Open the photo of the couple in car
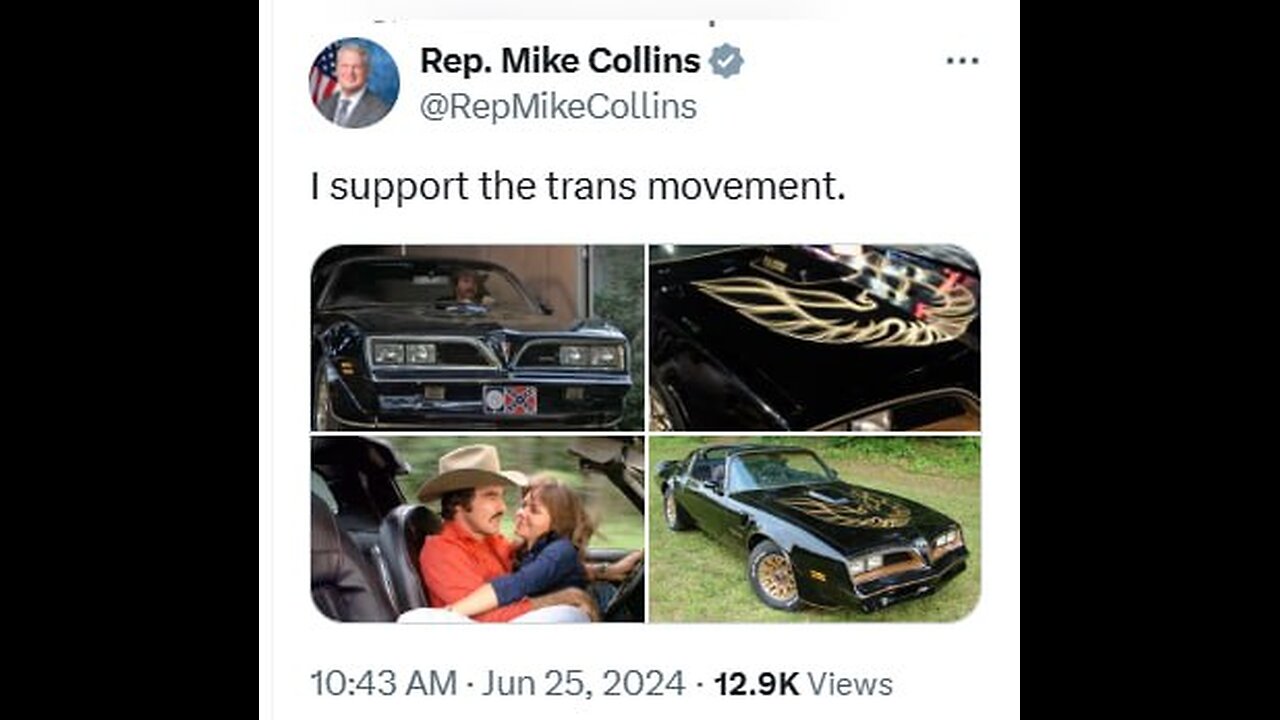The width and height of the screenshot is (1280, 720). (x=478, y=529)
